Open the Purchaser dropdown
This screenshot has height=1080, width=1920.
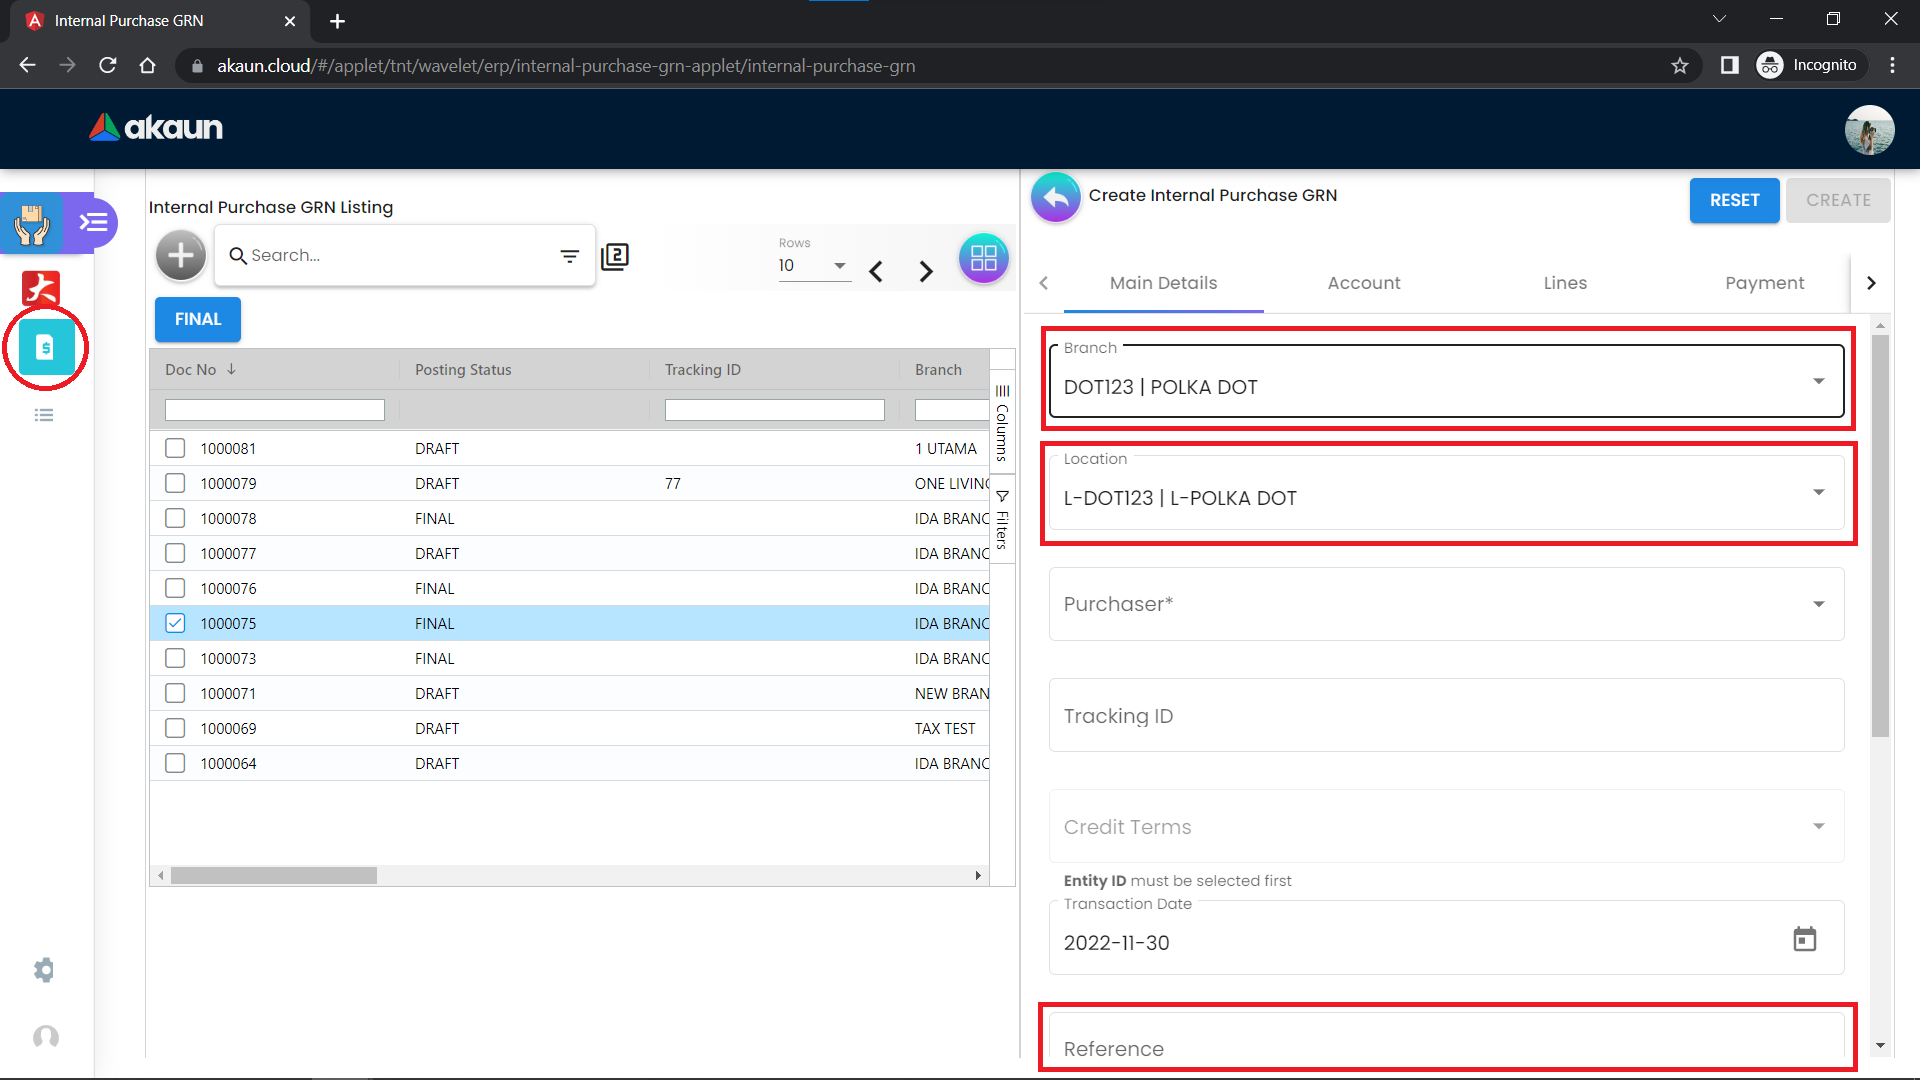(1818, 604)
